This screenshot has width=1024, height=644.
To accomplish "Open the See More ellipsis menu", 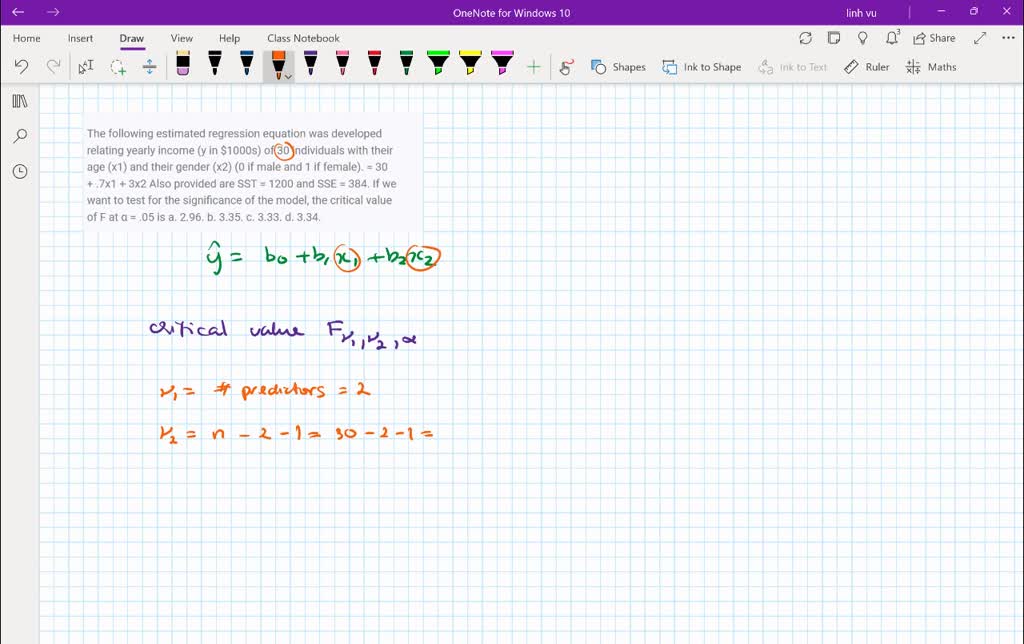I will [x=1007, y=37].
